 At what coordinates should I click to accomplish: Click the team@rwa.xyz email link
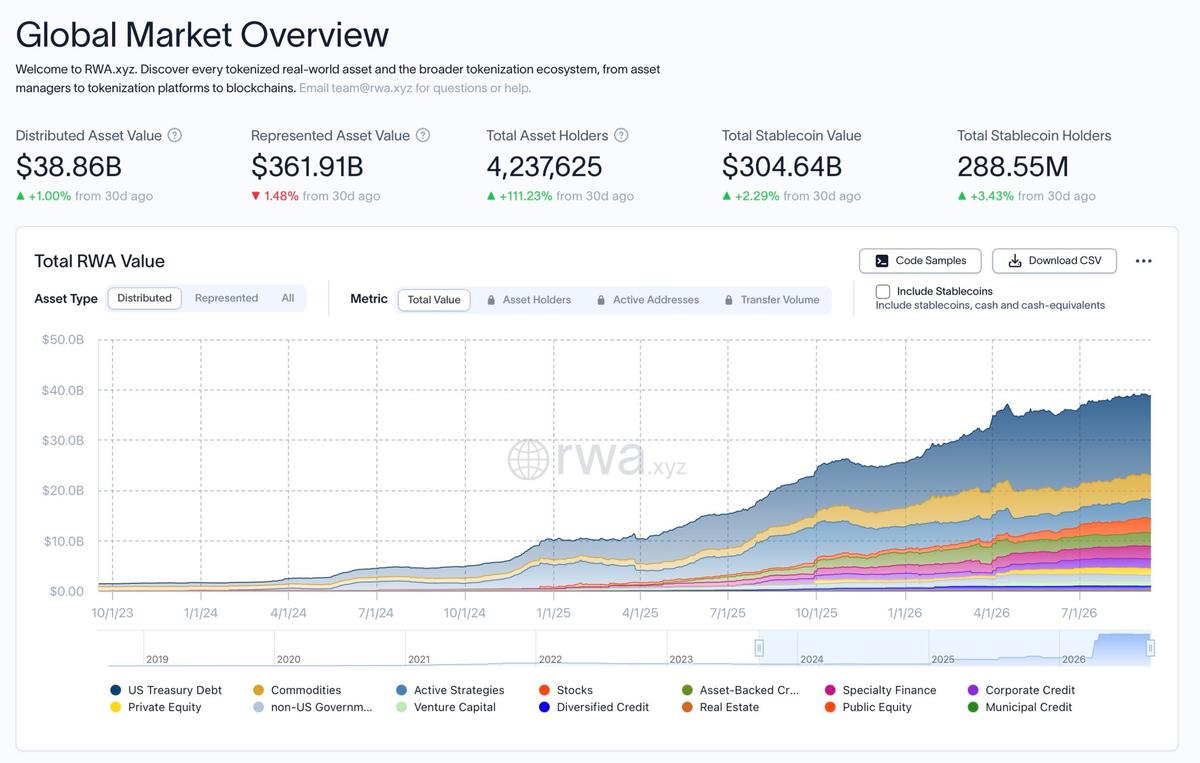click(x=355, y=88)
